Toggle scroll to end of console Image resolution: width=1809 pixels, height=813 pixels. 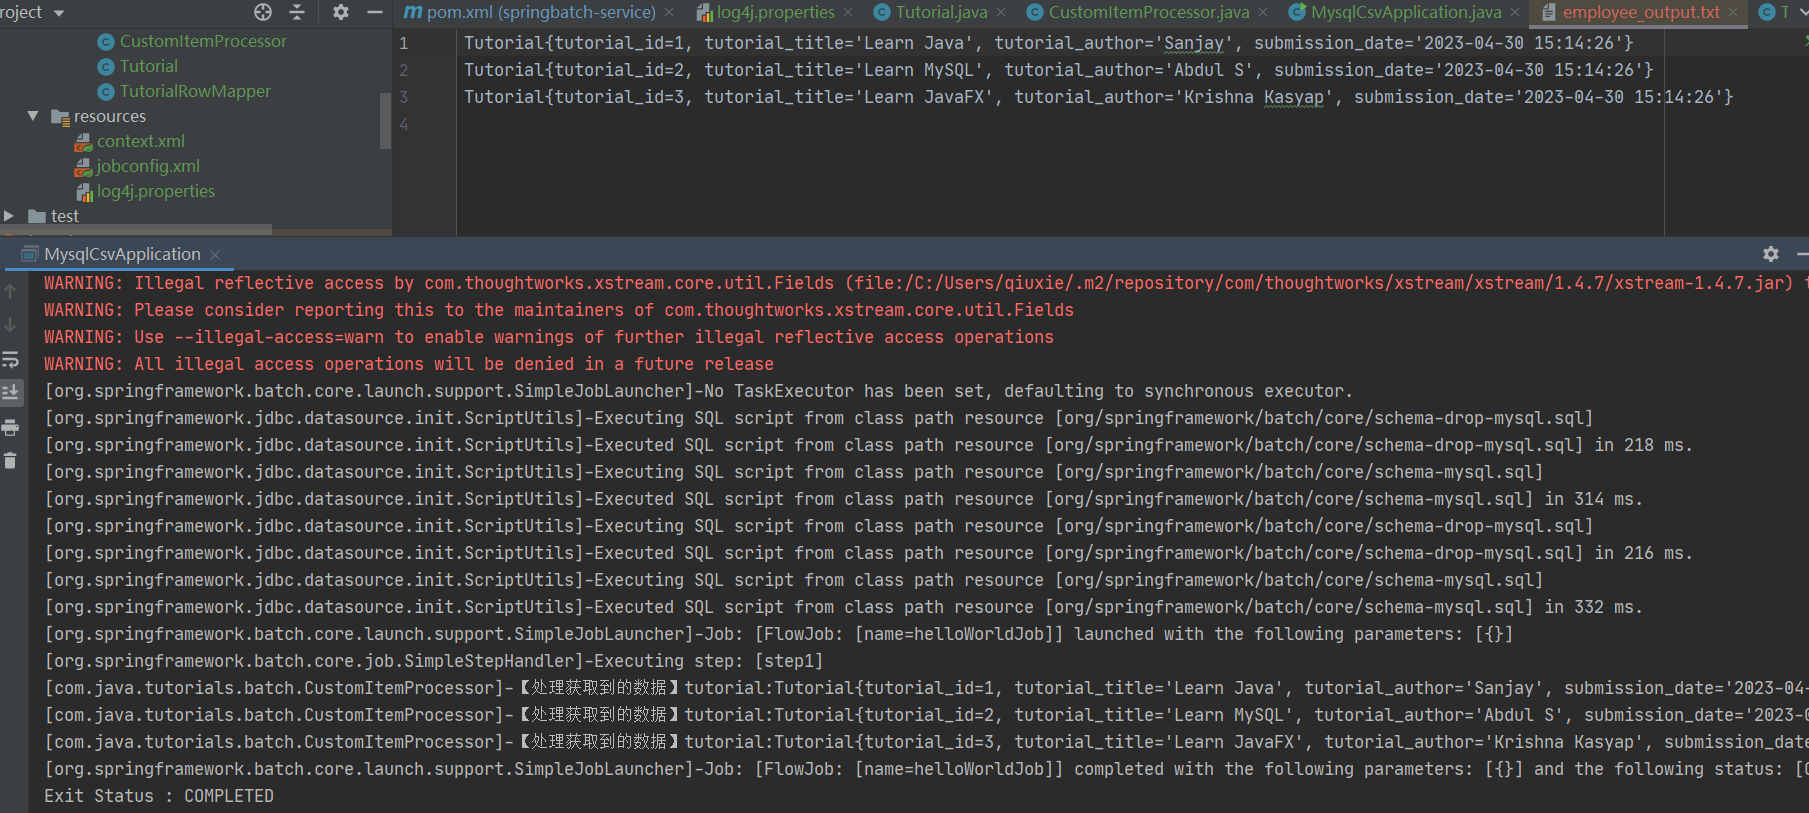[10, 393]
